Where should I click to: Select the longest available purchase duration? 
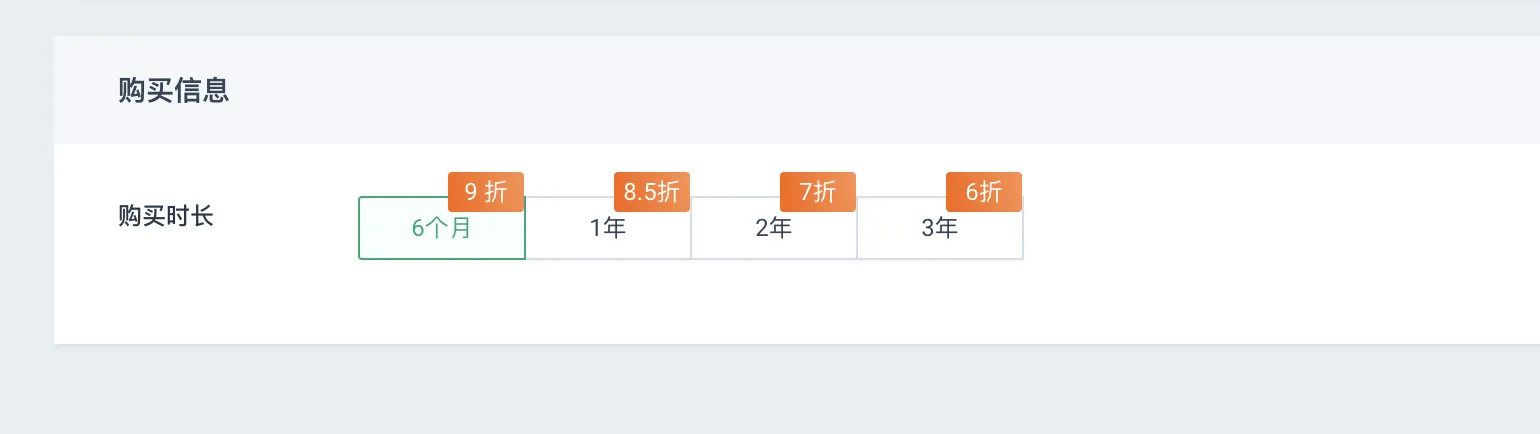940,228
